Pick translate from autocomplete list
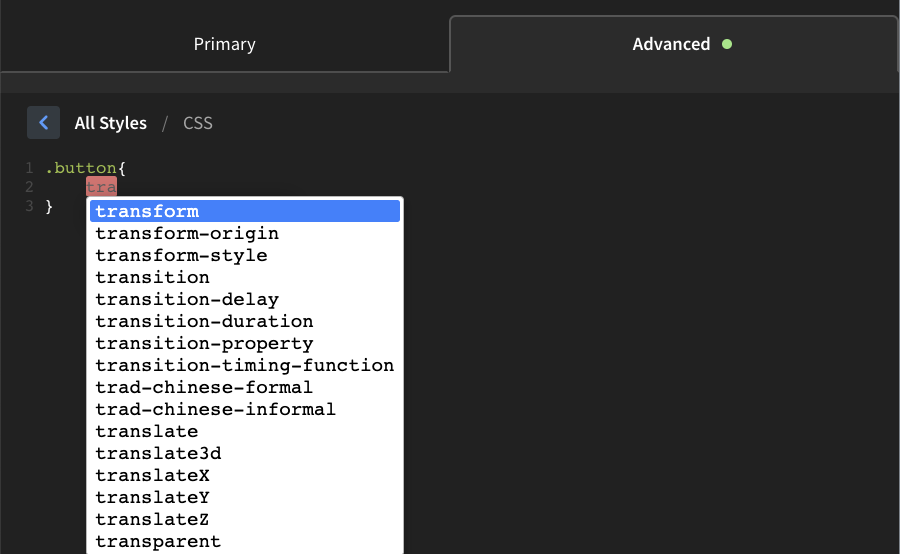This screenshot has width=900, height=554. 245,431
